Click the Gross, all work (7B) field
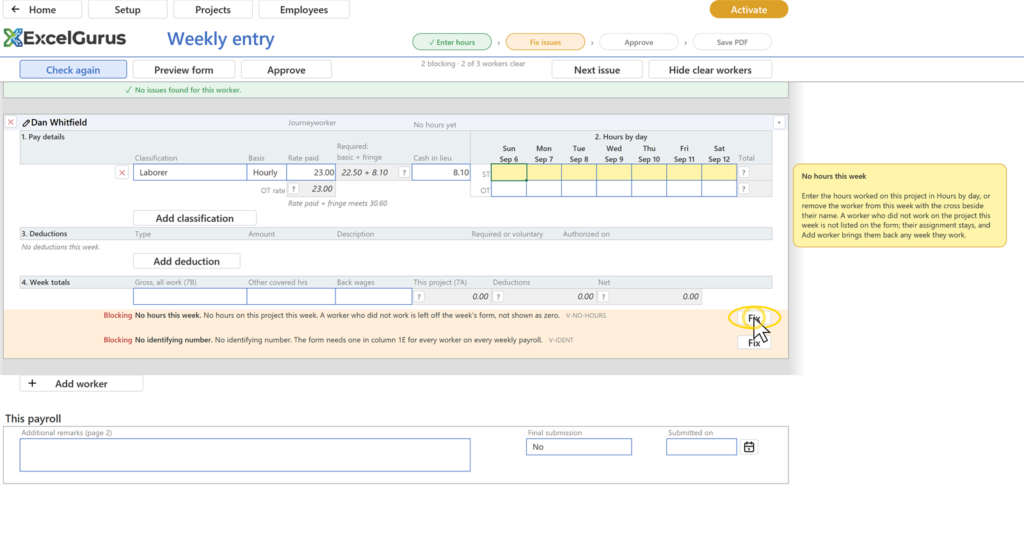This screenshot has width=1024, height=554. pyautogui.click(x=190, y=297)
